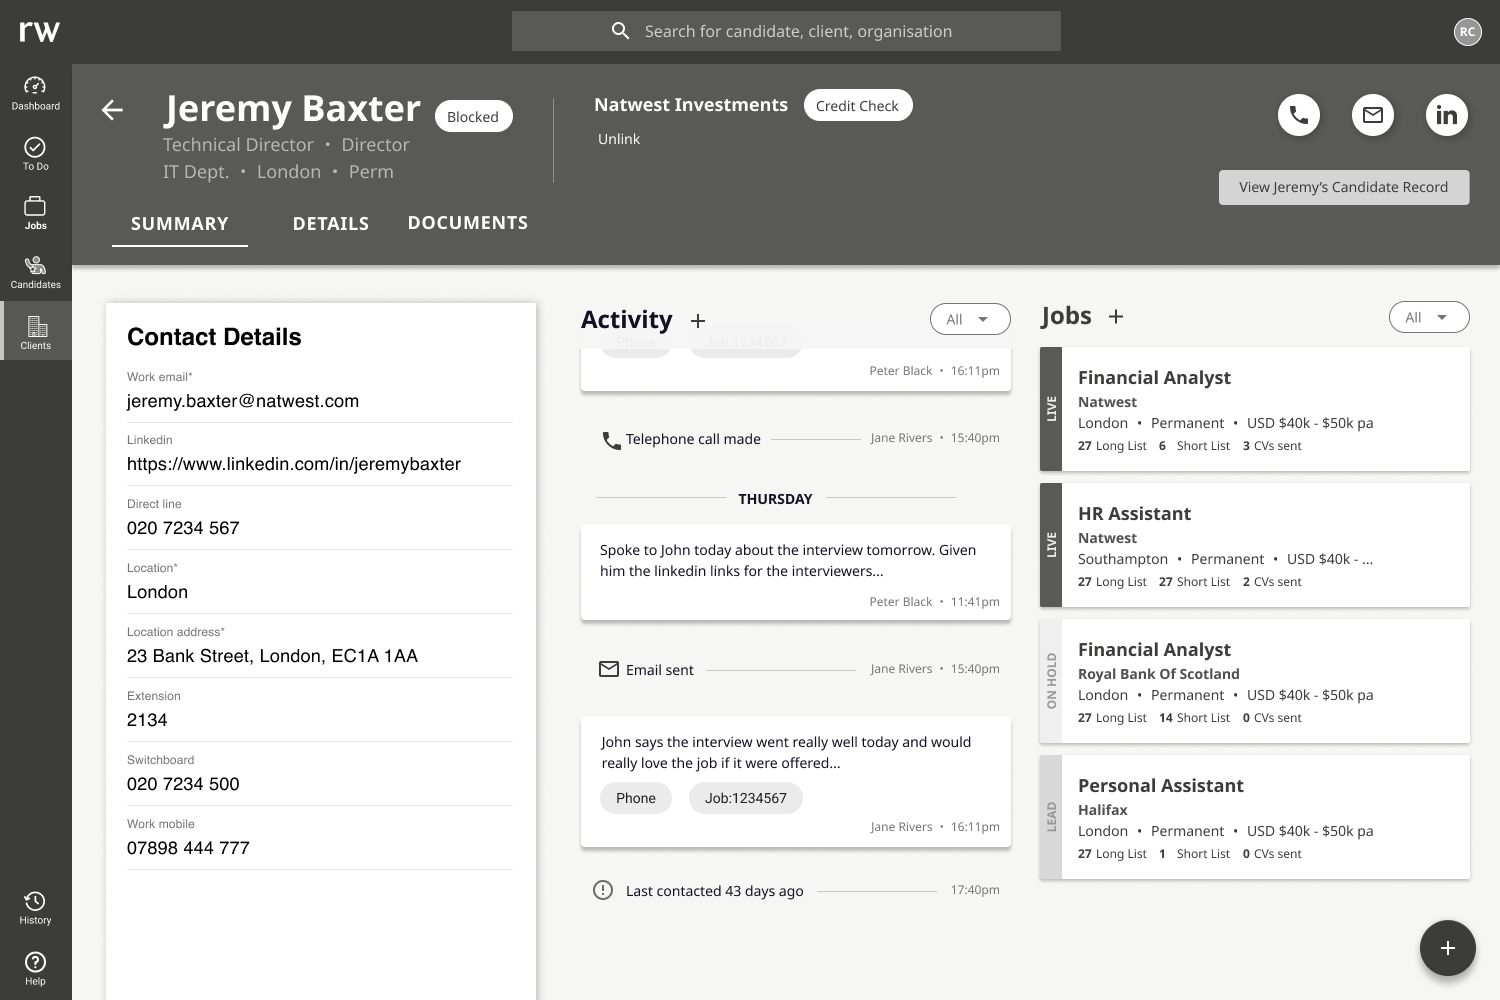Viewport: 1500px width, 1000px height.
Task: Open the LinkedIn round button
Action: [x=1447, y=115]
